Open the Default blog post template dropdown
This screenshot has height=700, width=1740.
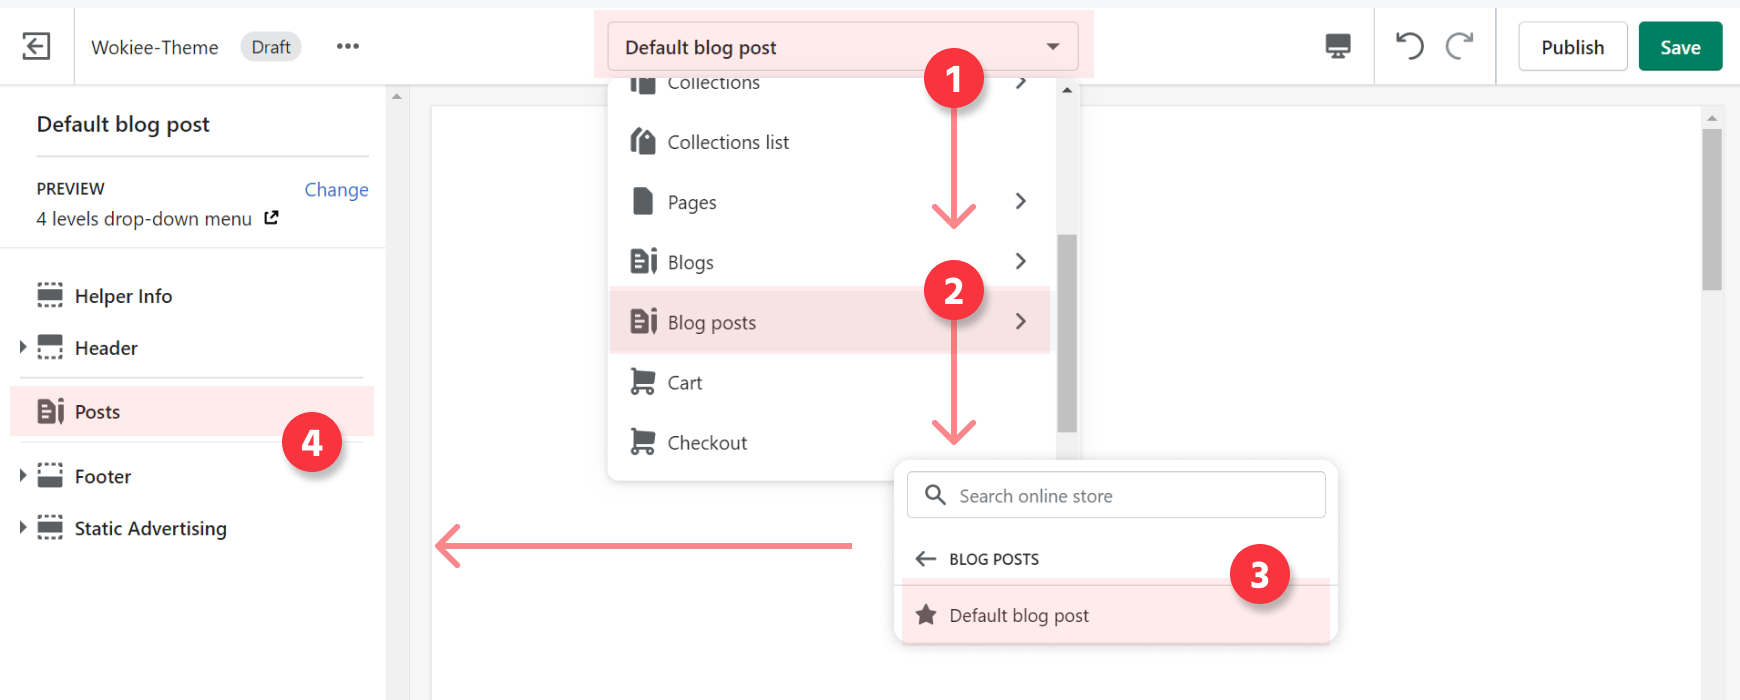click(842, 47)
